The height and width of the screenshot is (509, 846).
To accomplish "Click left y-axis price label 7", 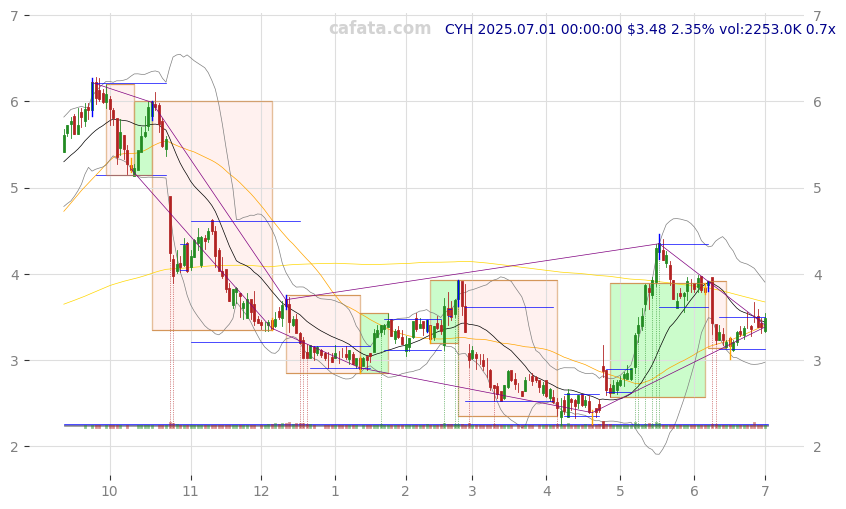I will pos(15,16).
